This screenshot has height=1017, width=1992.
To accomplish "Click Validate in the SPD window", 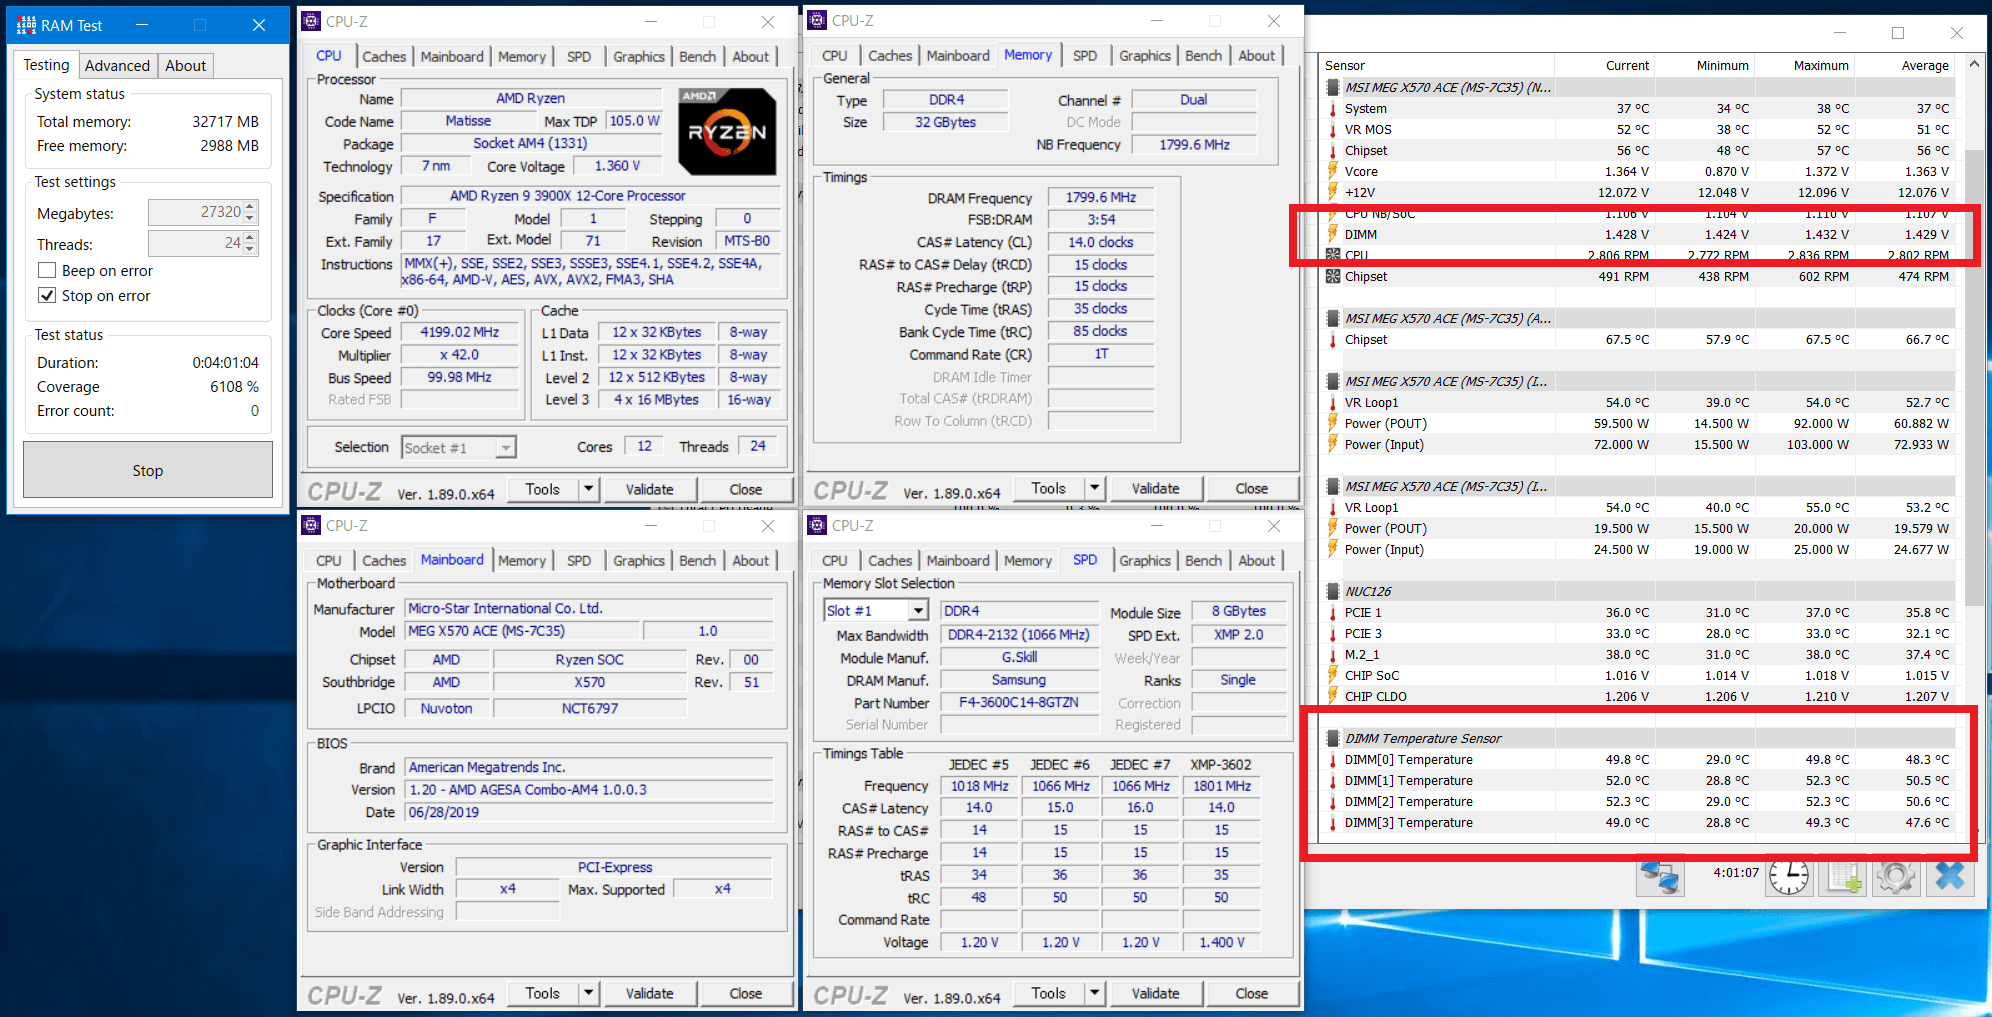I will (1156, 993).
